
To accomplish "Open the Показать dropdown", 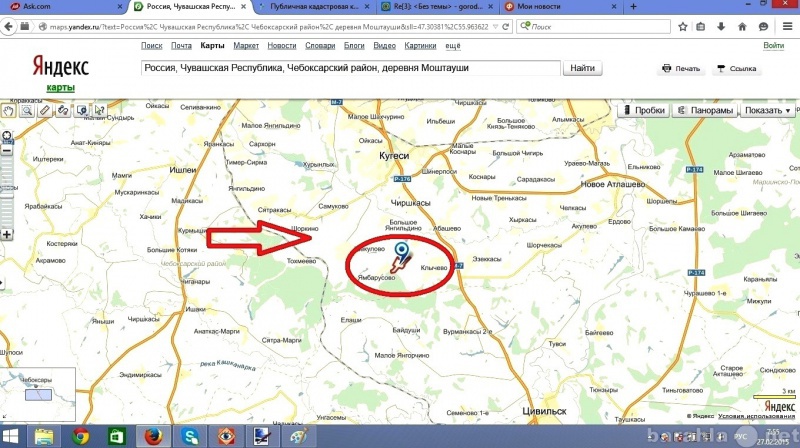I will pyautogui.click(x=767, y=110).
